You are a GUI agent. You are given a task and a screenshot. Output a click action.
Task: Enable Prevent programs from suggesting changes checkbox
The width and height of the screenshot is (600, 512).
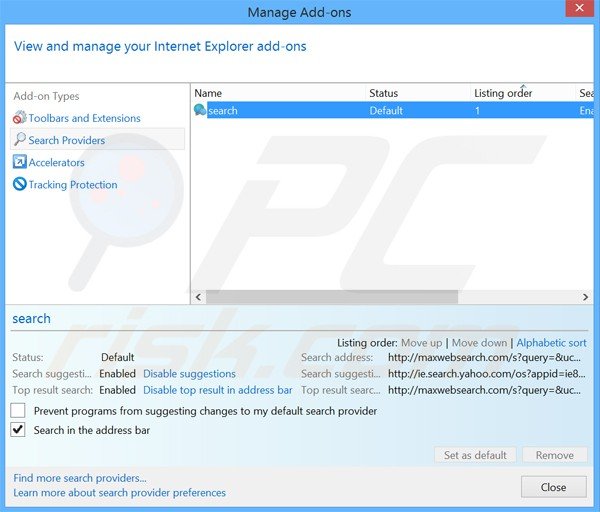click(x=18, y=410)
